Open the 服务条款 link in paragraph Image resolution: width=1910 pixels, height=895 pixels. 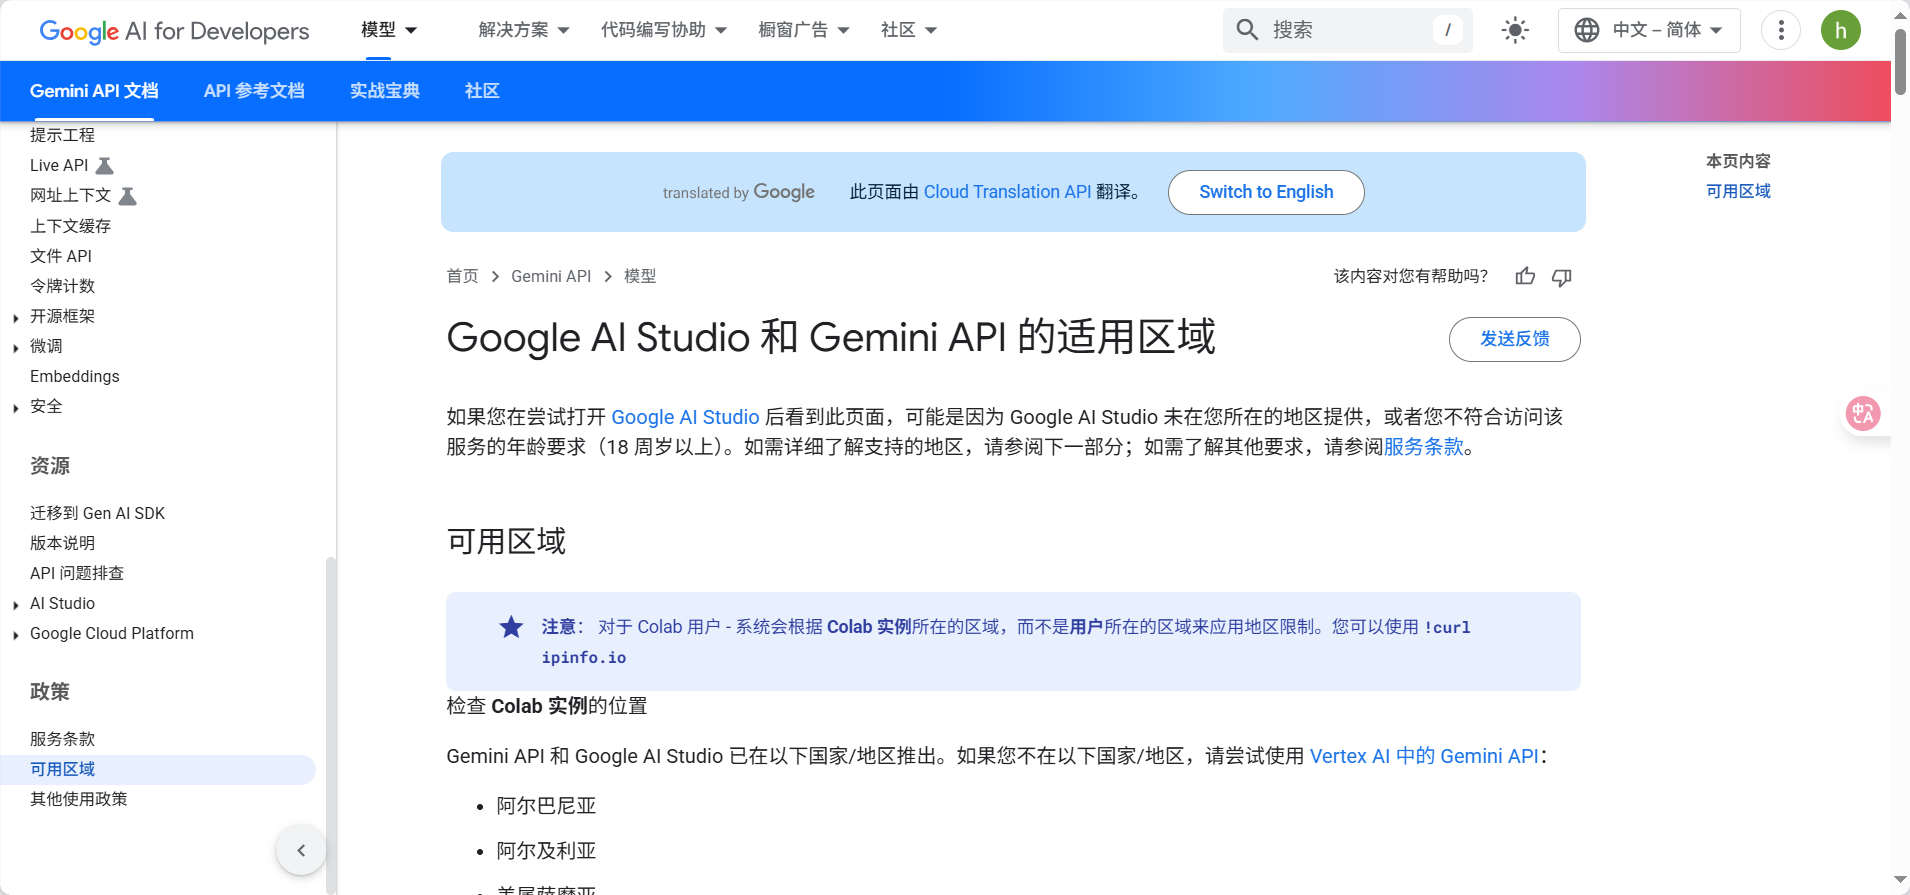(x=1423, y=447)
